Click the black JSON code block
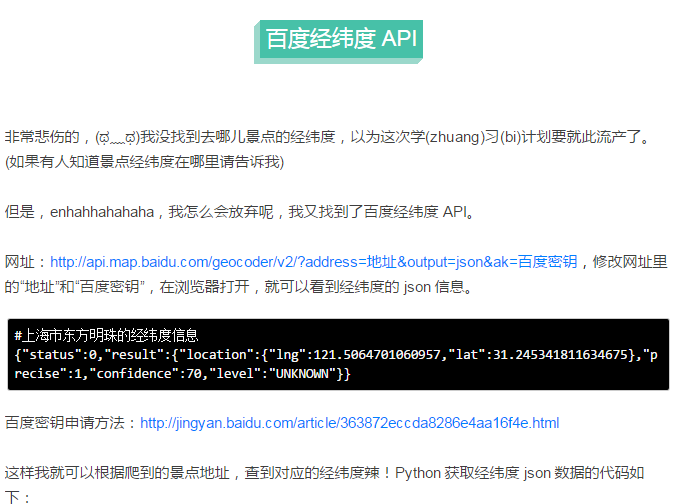This screenshot has width=680, height=504. click(x=338, y=354)
